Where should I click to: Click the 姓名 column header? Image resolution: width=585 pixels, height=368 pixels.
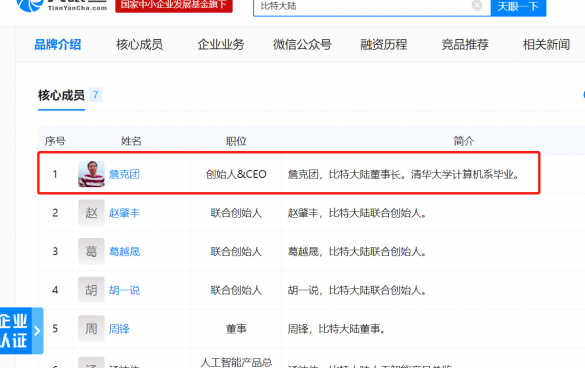(131, 141)
